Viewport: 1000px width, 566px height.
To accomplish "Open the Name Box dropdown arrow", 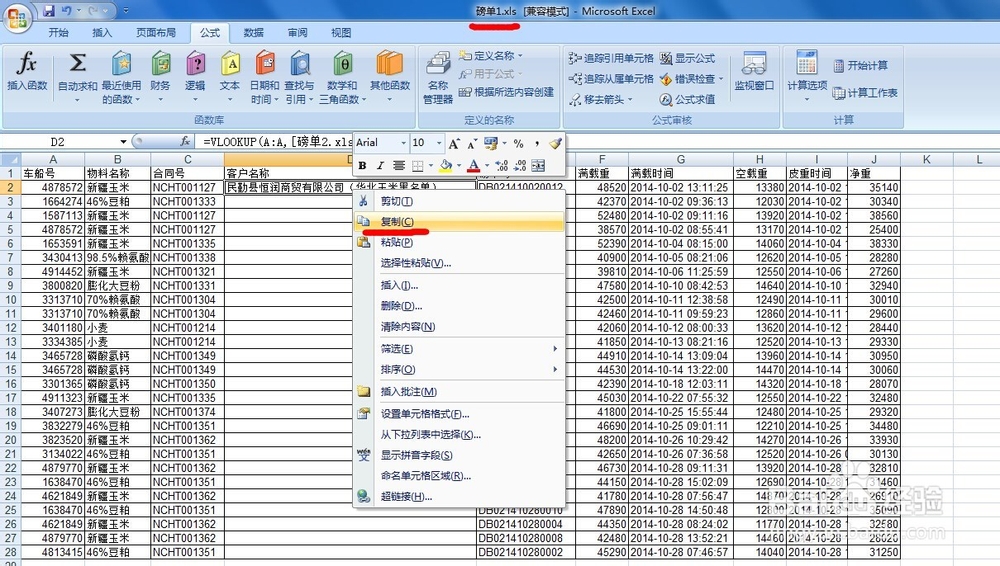I will click(123, 142).
